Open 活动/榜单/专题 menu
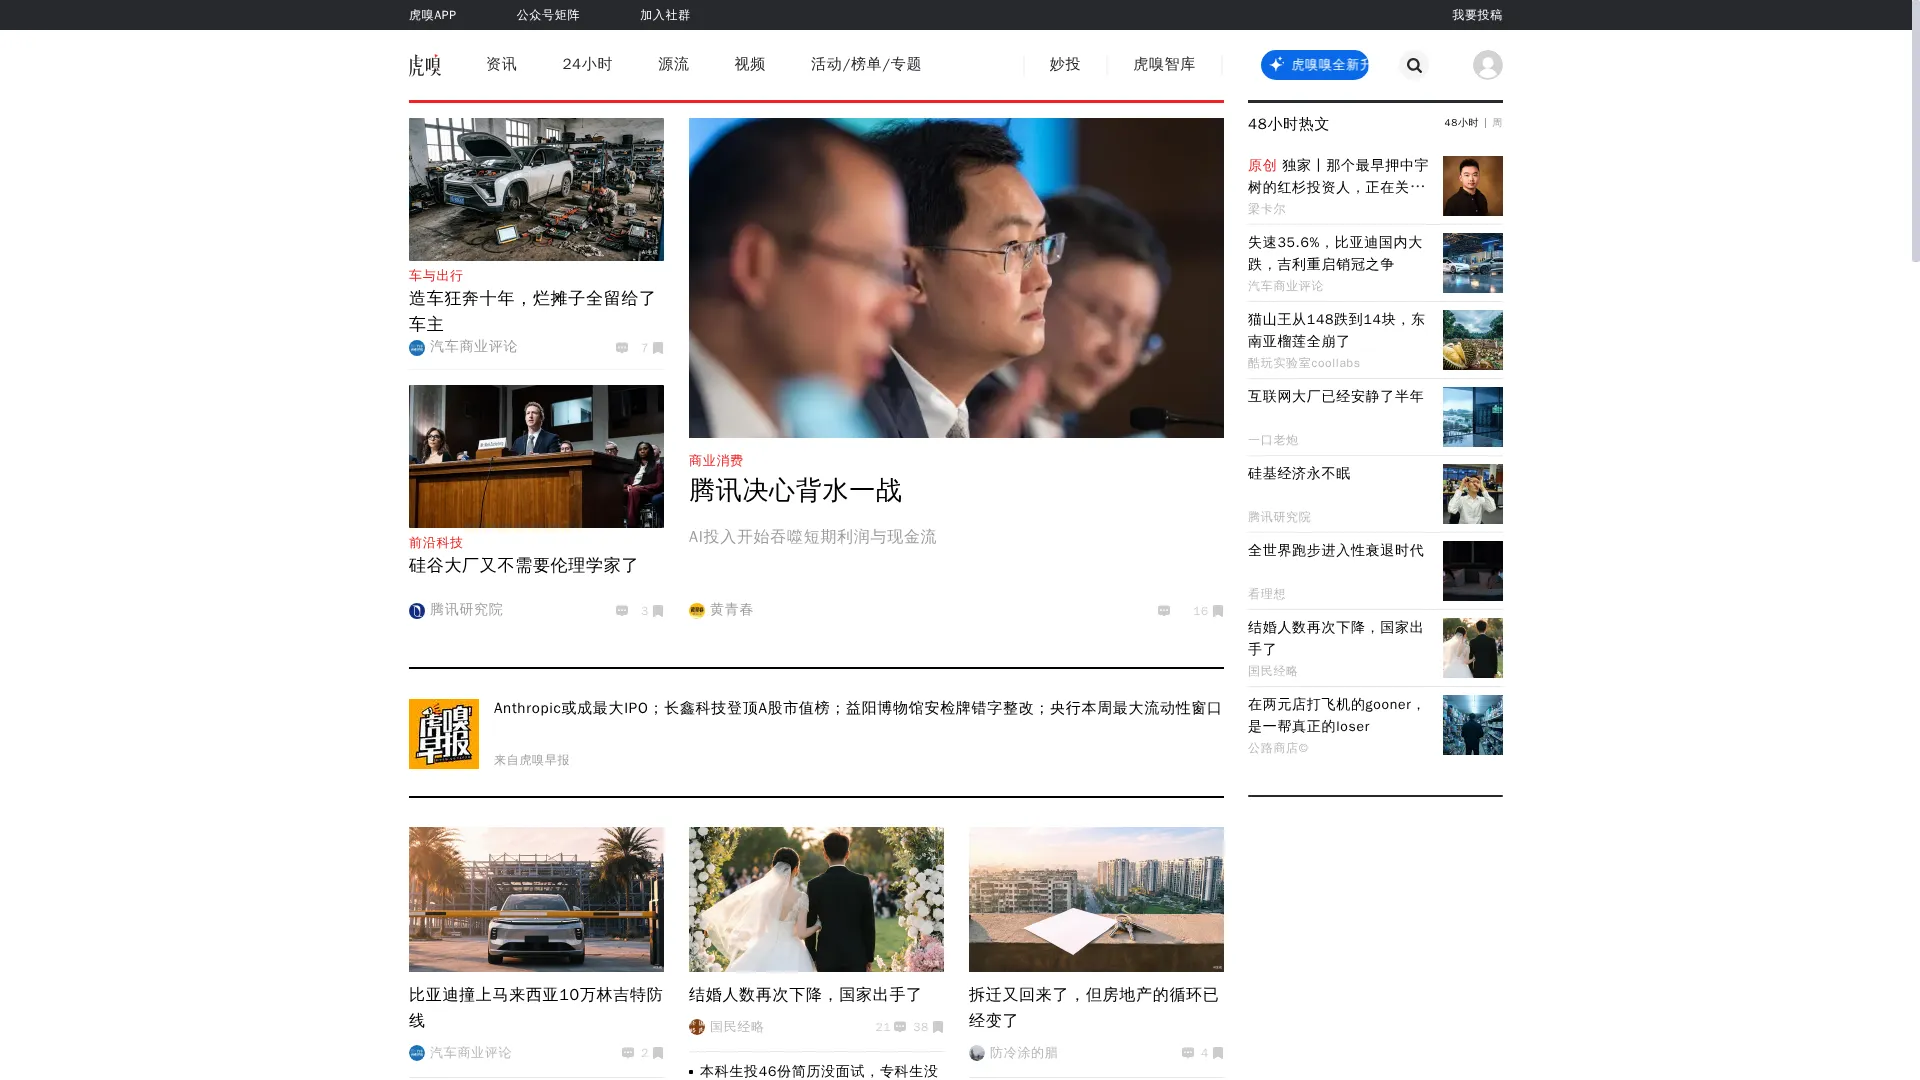1920x1080 pixels. (866, 65)
